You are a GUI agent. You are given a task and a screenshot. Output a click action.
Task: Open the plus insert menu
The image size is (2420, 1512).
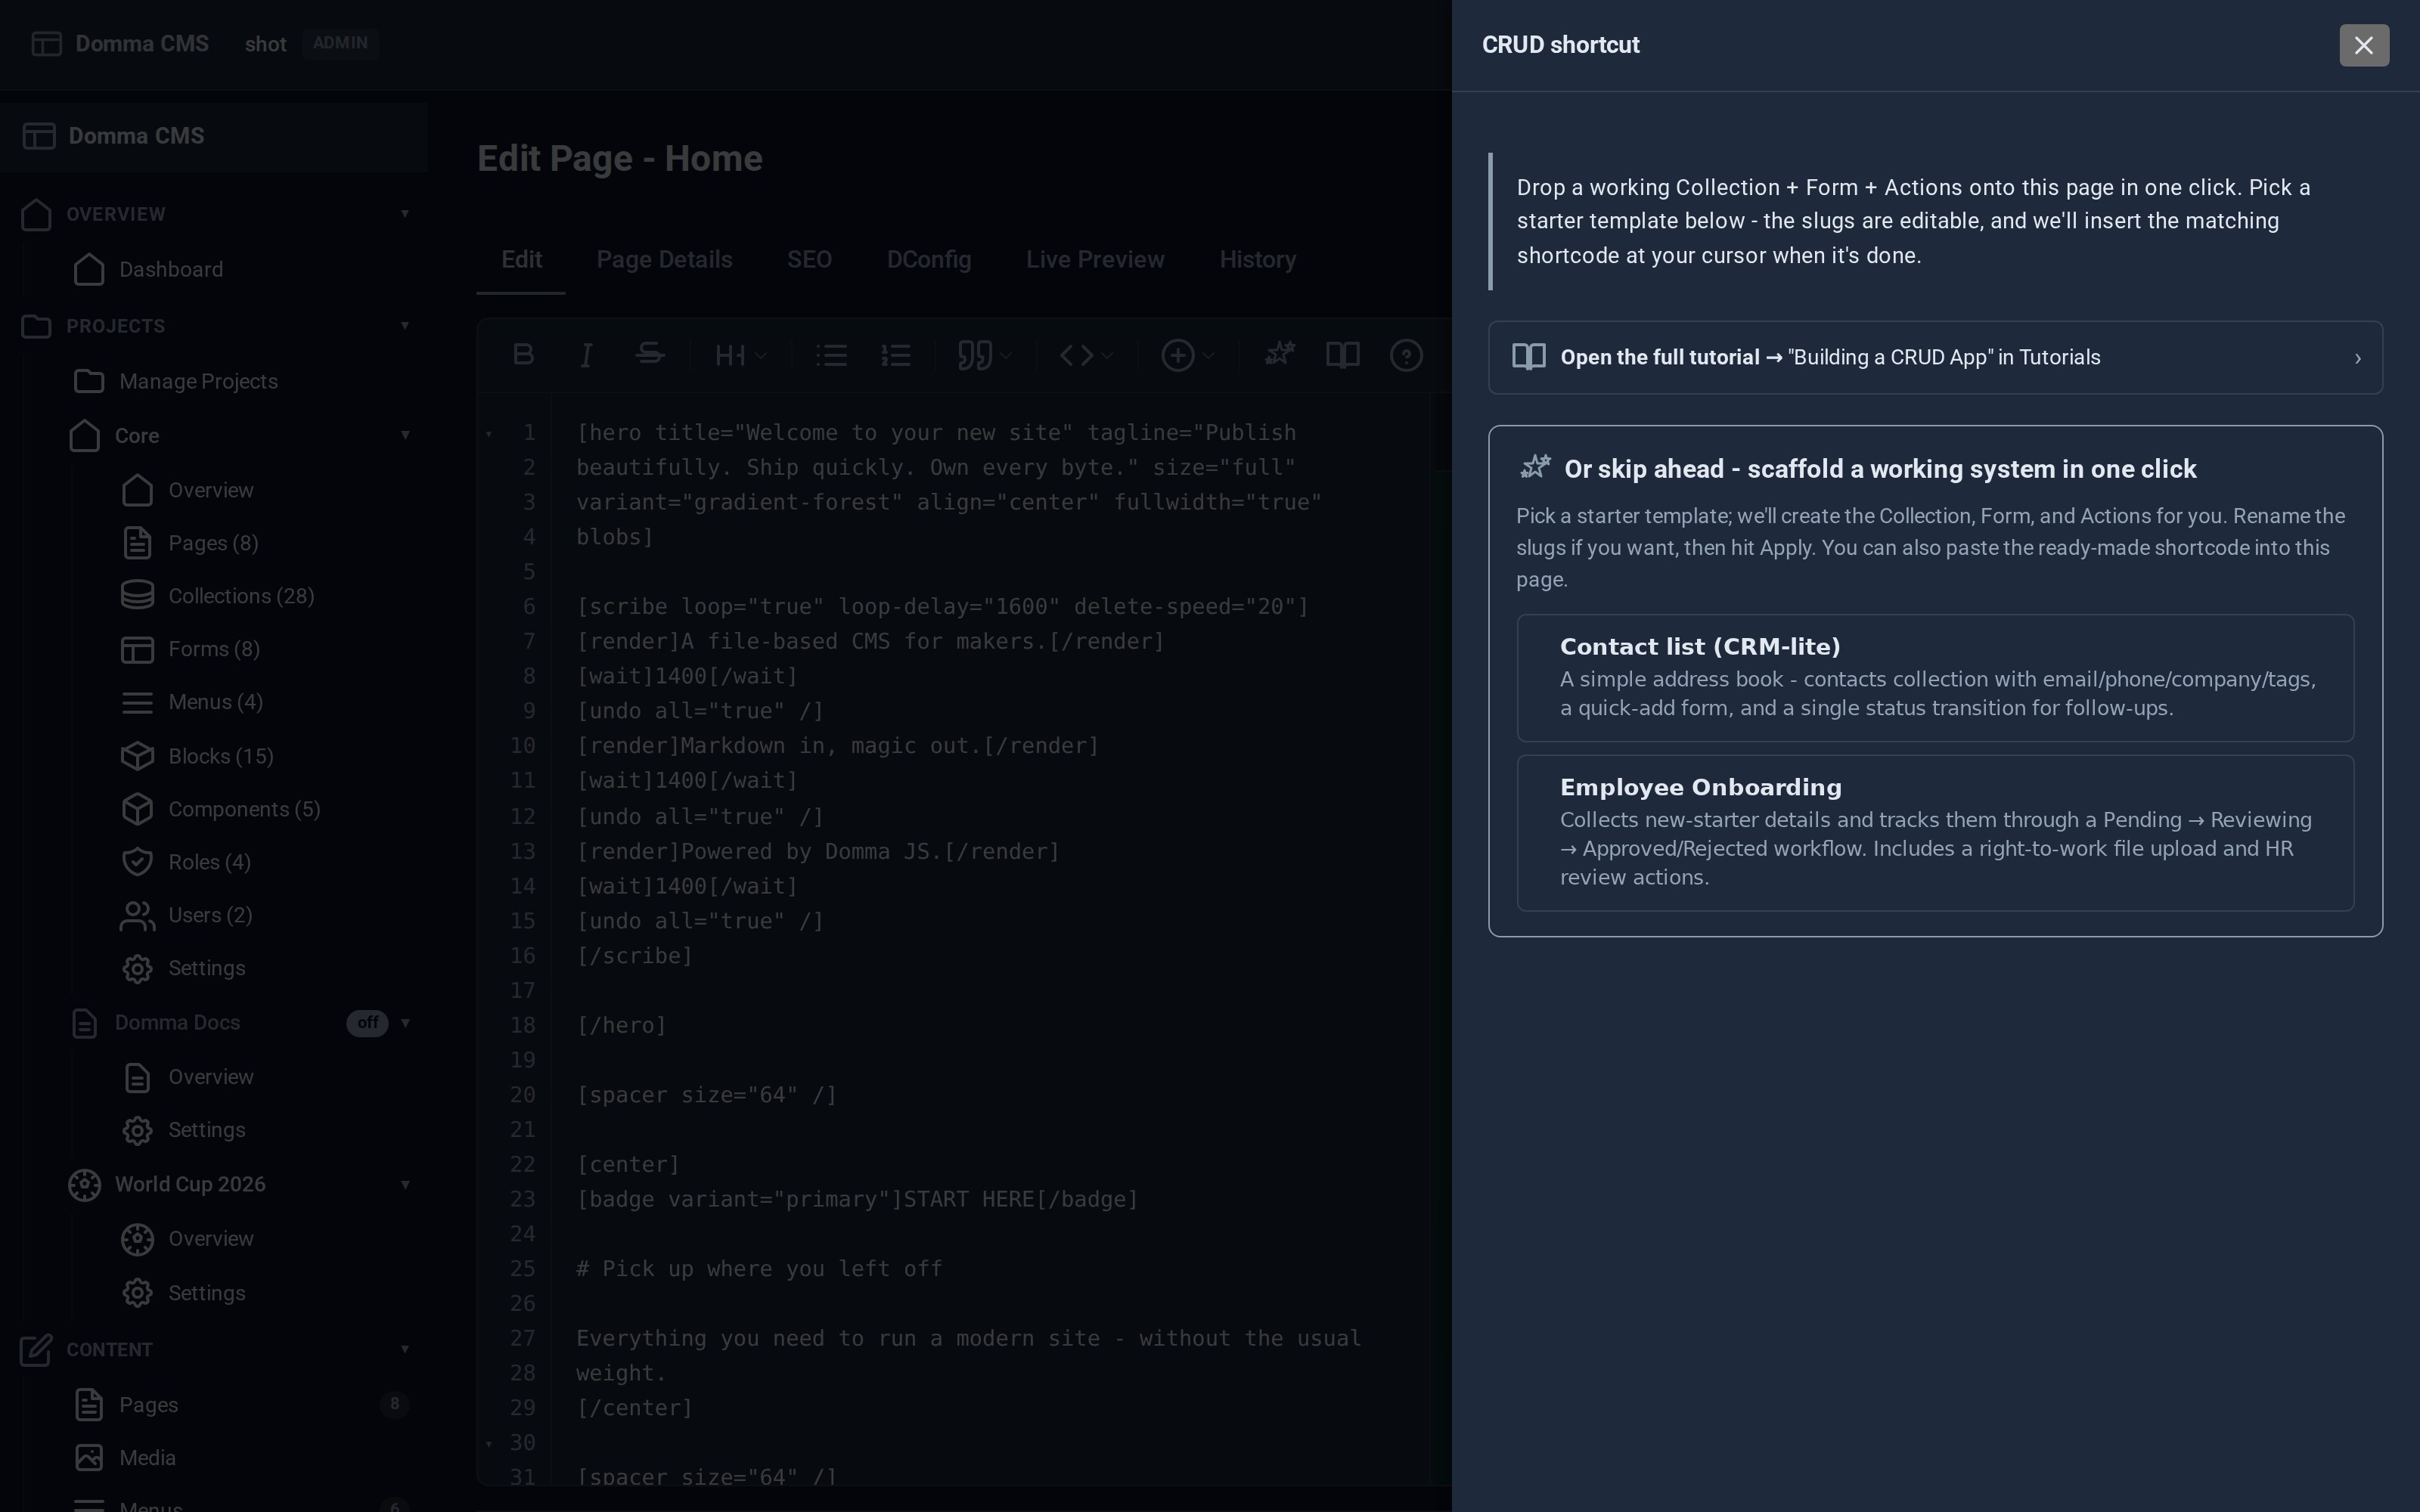coord(1188,355)
